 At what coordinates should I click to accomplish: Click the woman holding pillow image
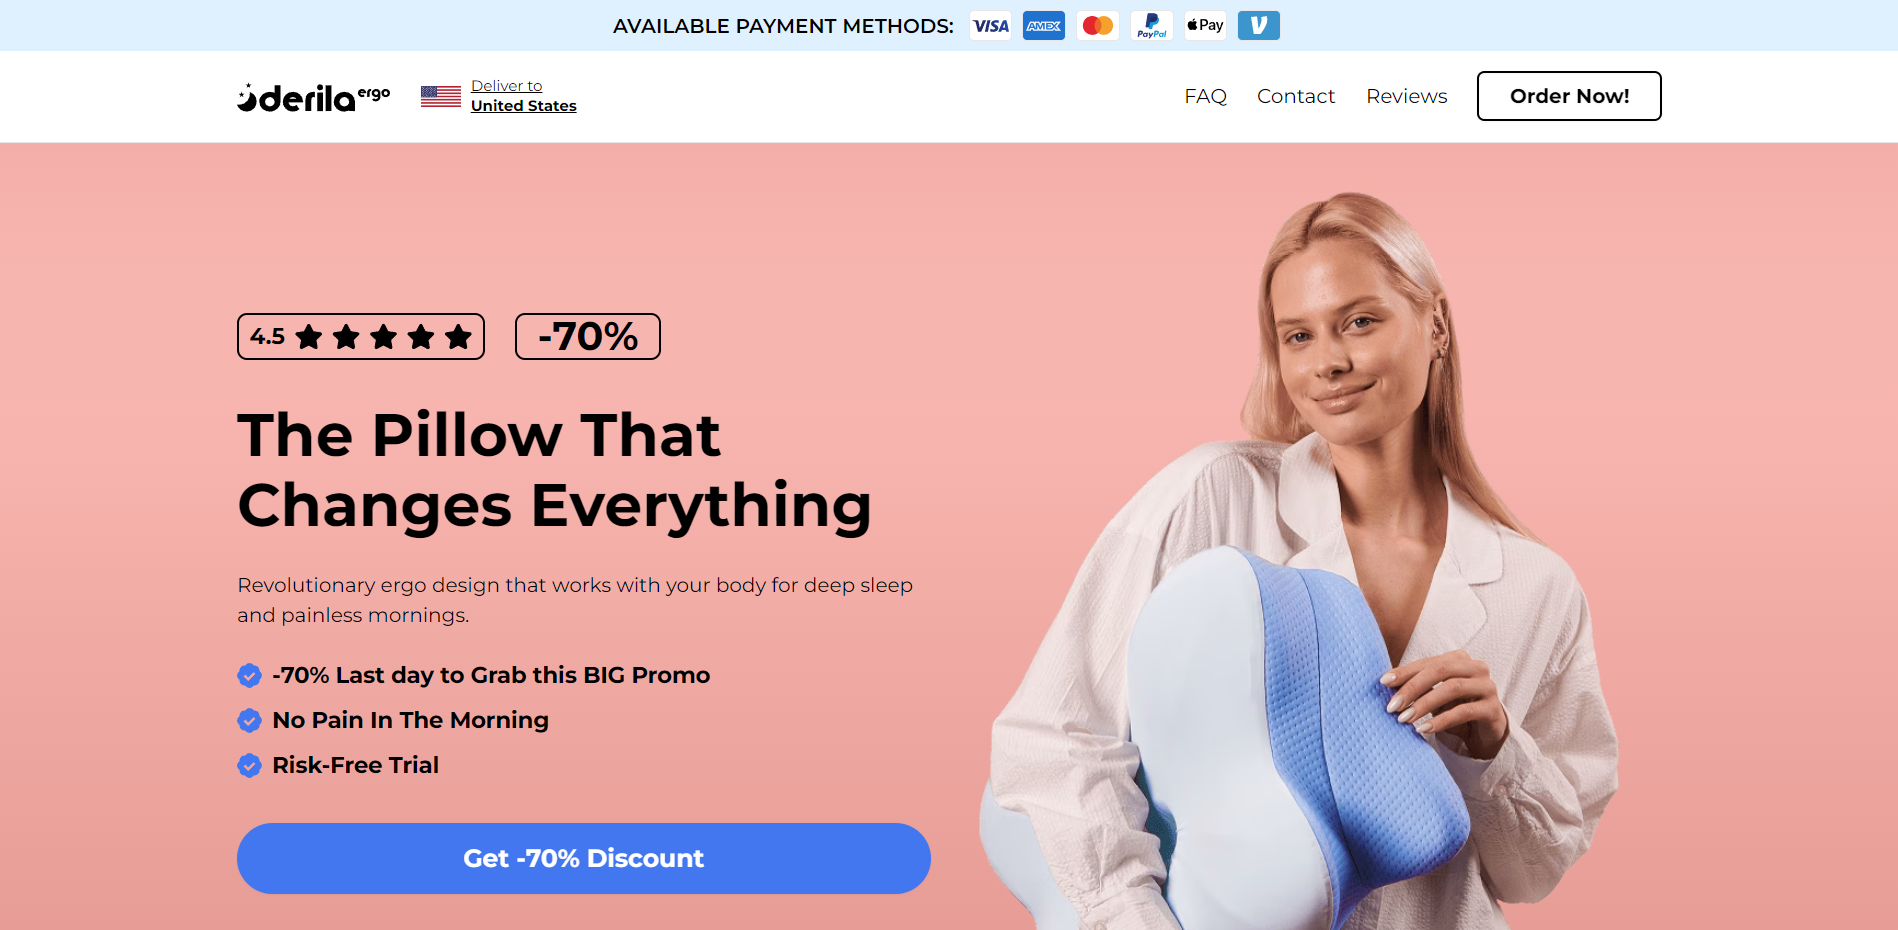[x=1300, y=562]
